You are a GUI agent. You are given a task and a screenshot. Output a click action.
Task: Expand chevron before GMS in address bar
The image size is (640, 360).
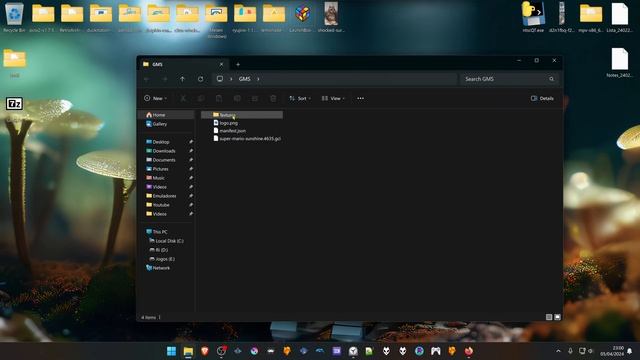point(231,79)
